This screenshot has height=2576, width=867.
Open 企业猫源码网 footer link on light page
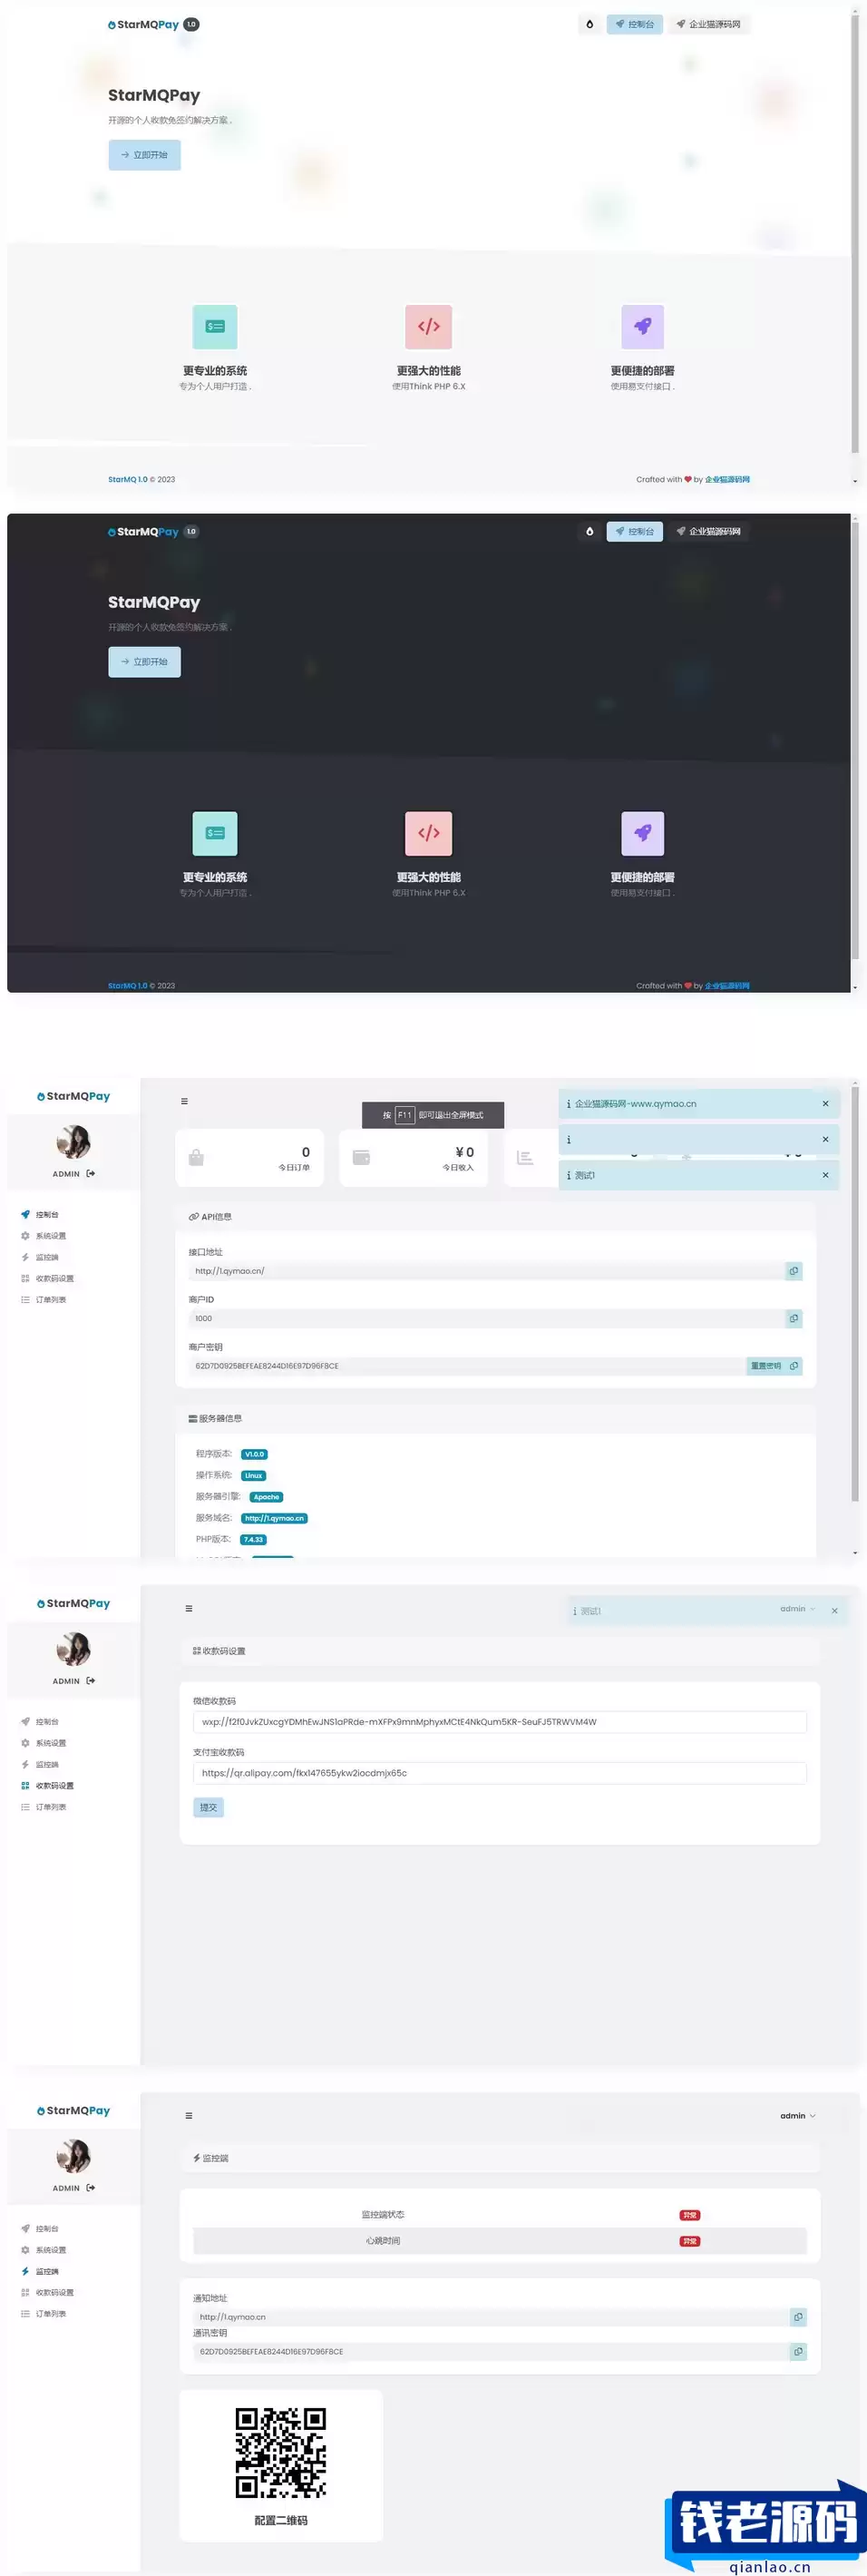click(727, 480)
